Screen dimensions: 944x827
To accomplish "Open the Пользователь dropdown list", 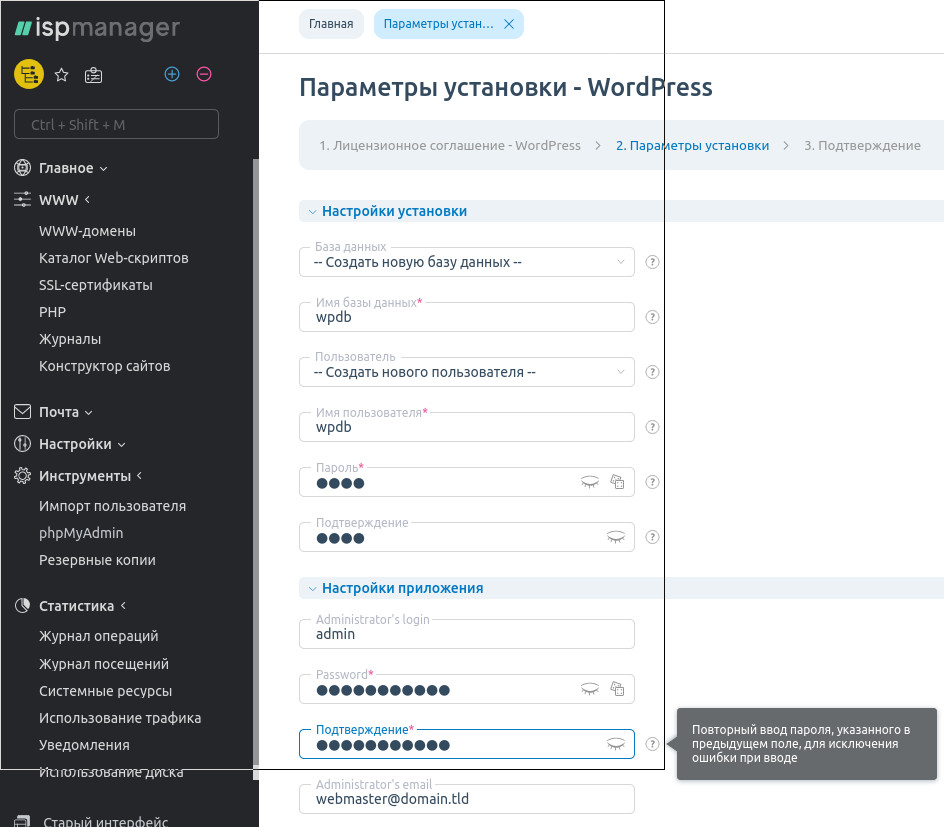I will tap(466, 372).
